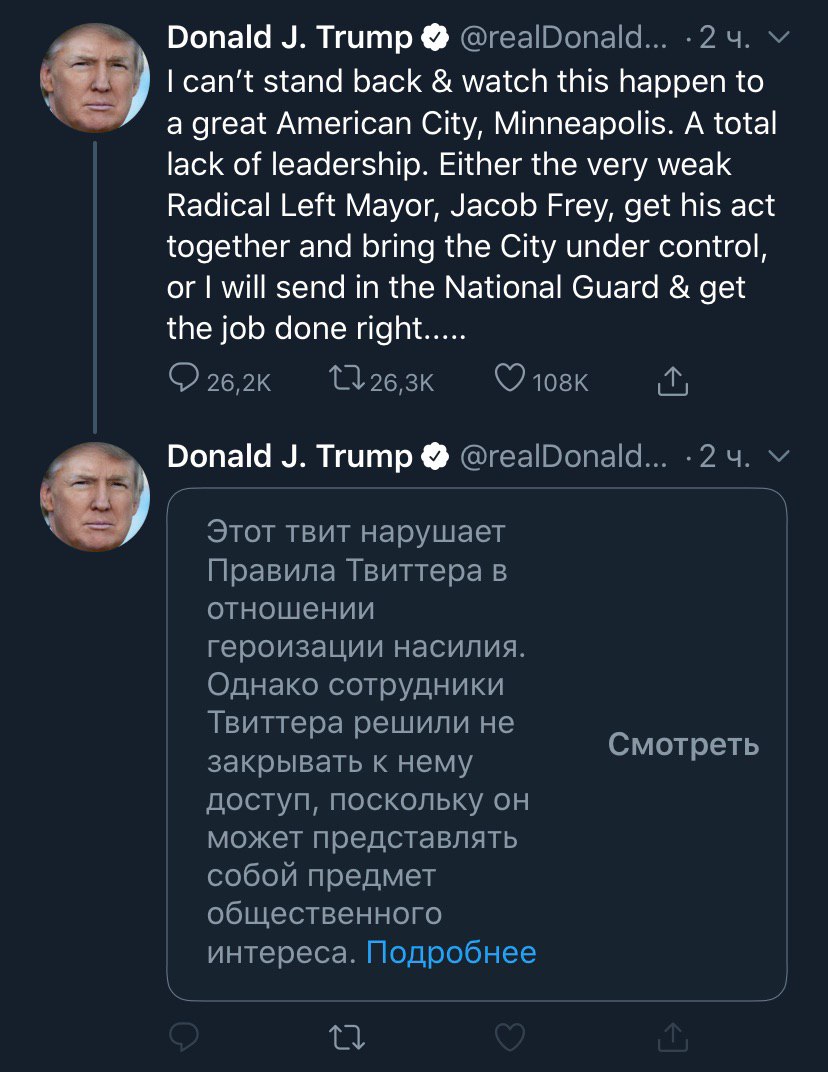This screenshot has width=828, height=1072.
Task: Click the verified badge next to Donald J. Trump
Action: 434,36
